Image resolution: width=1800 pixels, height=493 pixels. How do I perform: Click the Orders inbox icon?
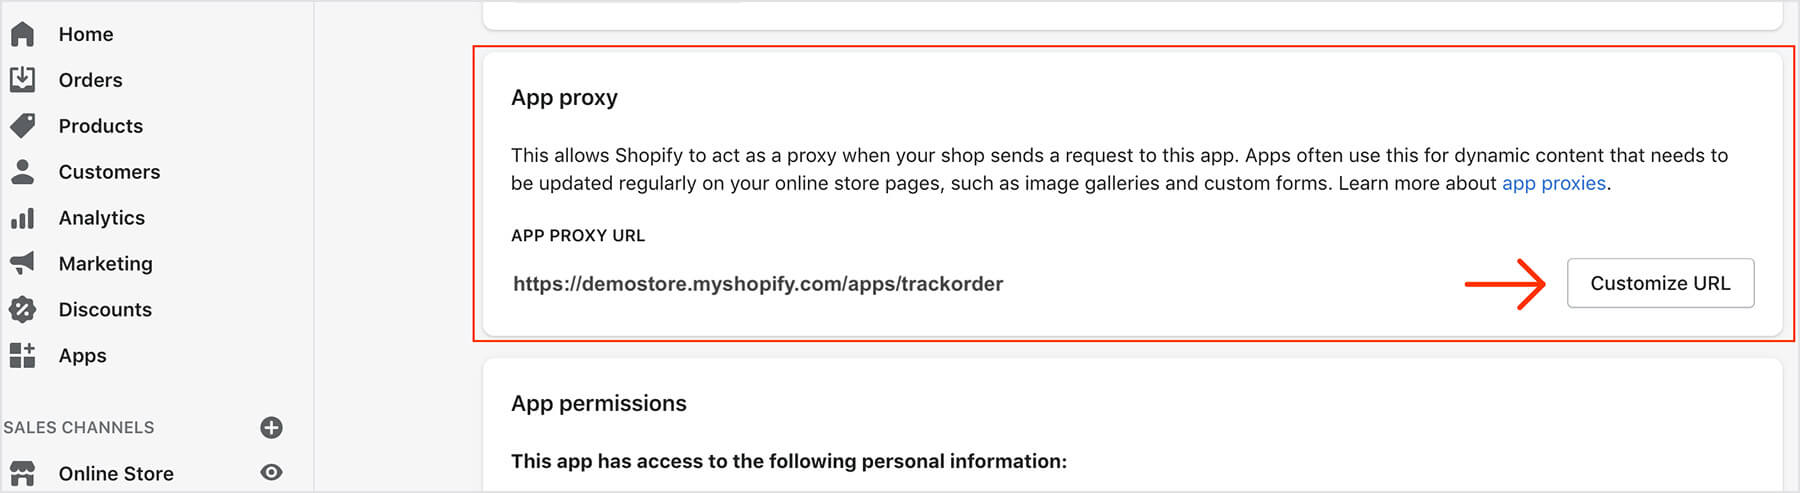click(22, 80)
